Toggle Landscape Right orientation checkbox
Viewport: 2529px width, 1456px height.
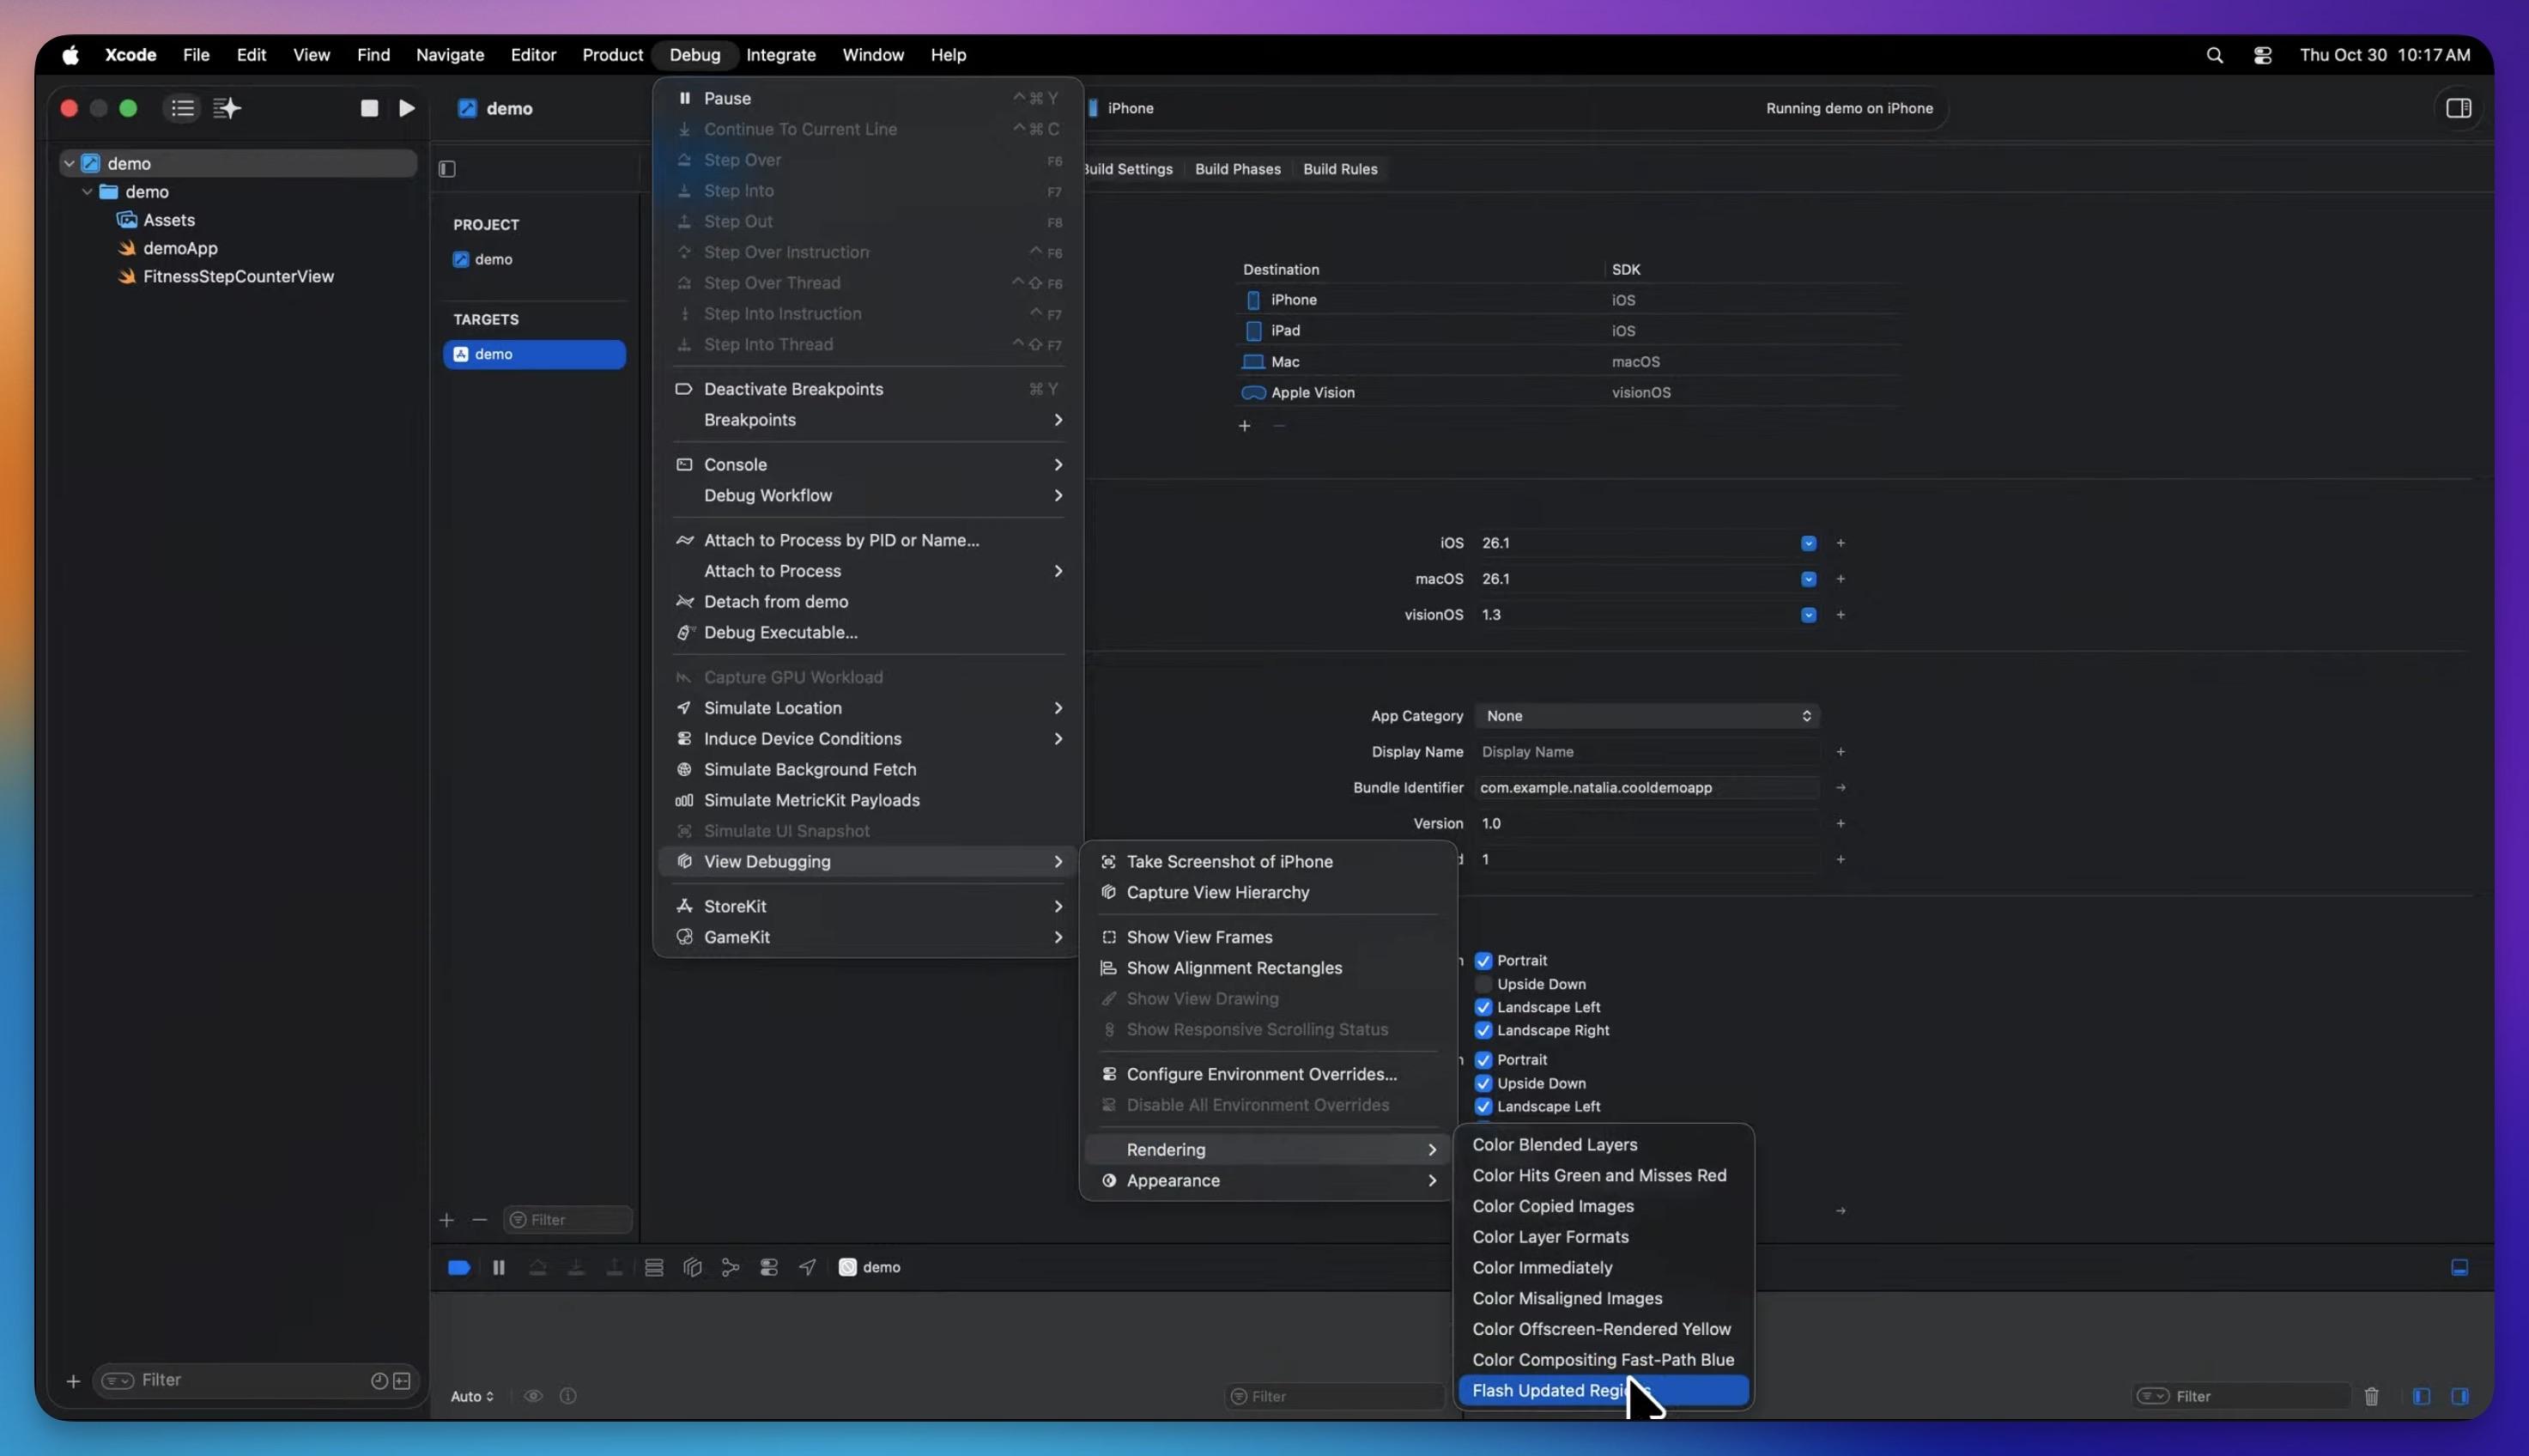tap(1483, 1030)
